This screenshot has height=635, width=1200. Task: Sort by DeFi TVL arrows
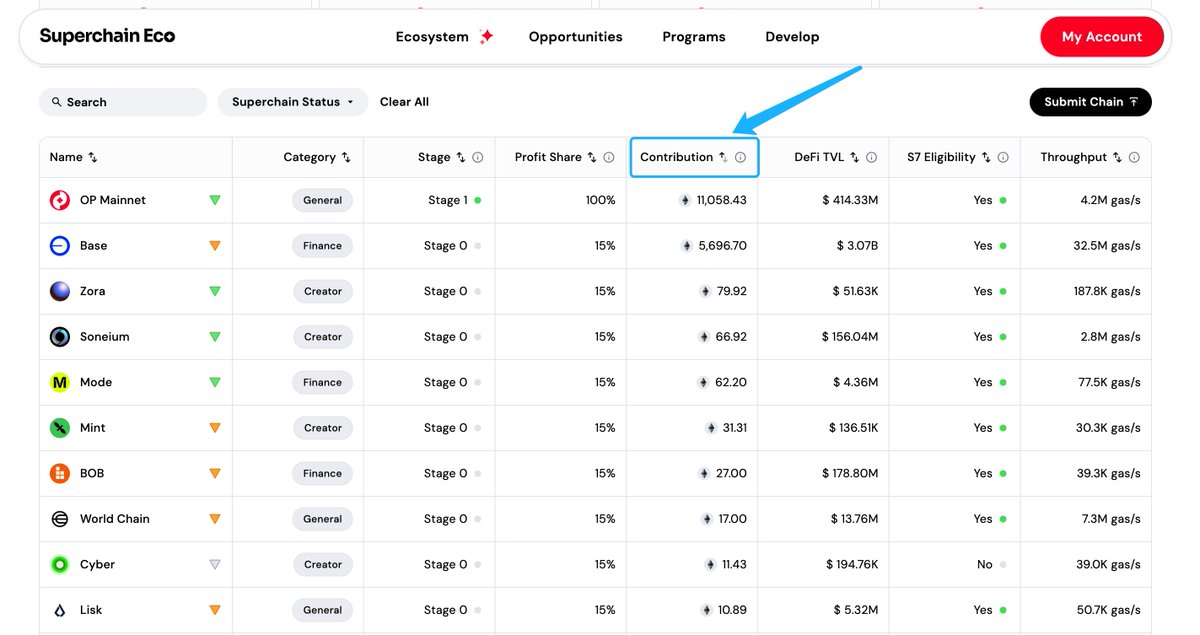855,157
